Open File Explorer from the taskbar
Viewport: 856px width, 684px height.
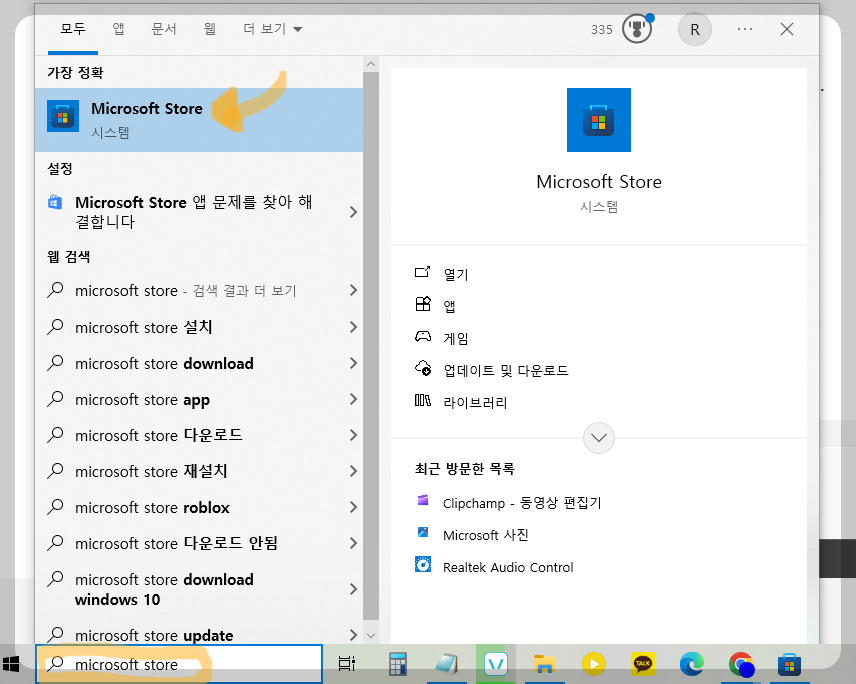pos(544,664)
